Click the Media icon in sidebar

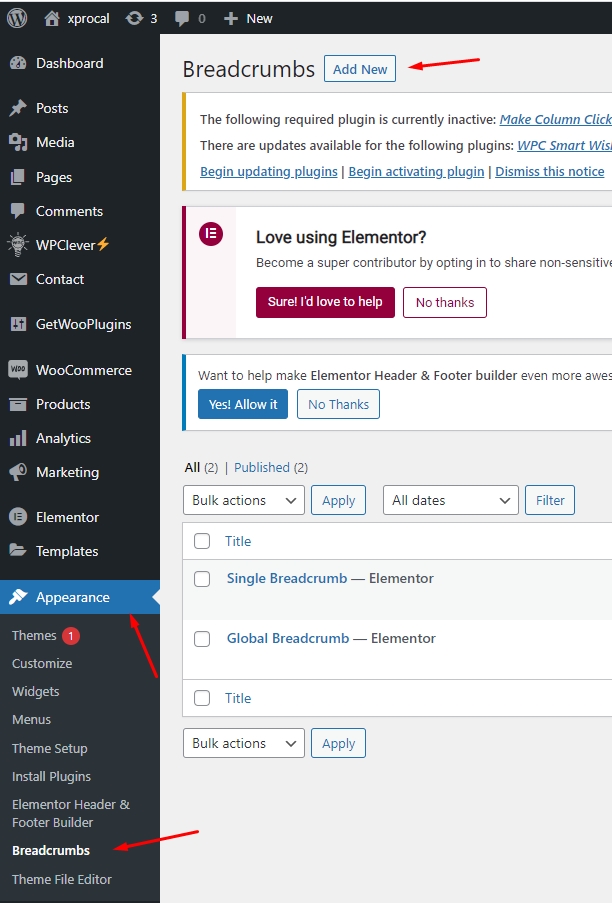coord(18,142)
